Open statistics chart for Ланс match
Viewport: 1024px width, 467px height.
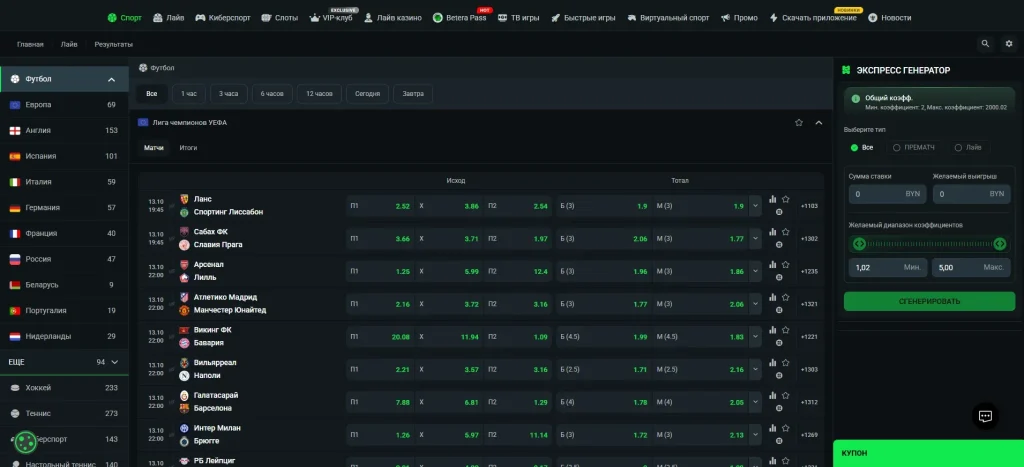(773, 199)
